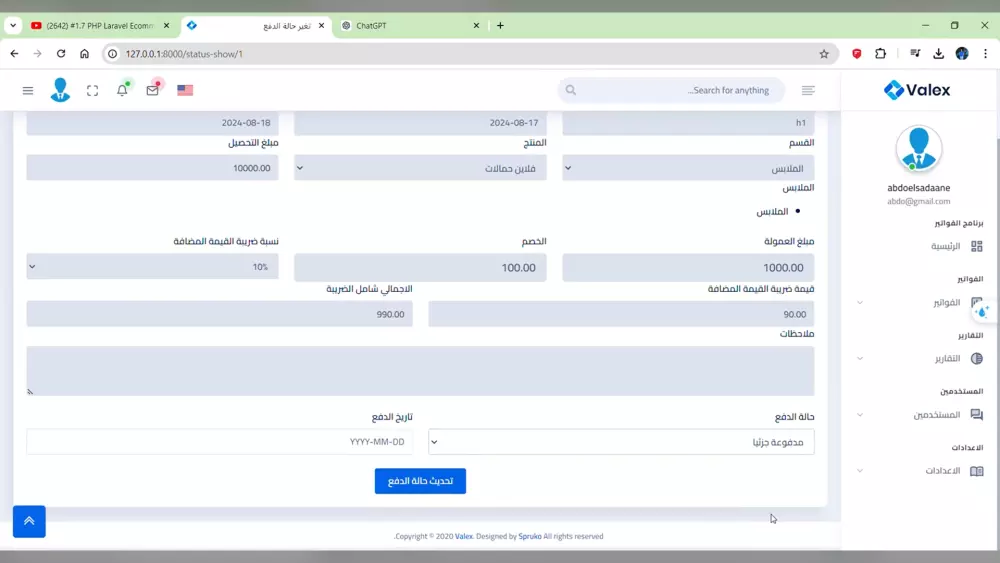This screenshot has height=563, width=1000.
Task: Click the user profile avatar in header
Action: pyautogui.click(x=60, y=90)
